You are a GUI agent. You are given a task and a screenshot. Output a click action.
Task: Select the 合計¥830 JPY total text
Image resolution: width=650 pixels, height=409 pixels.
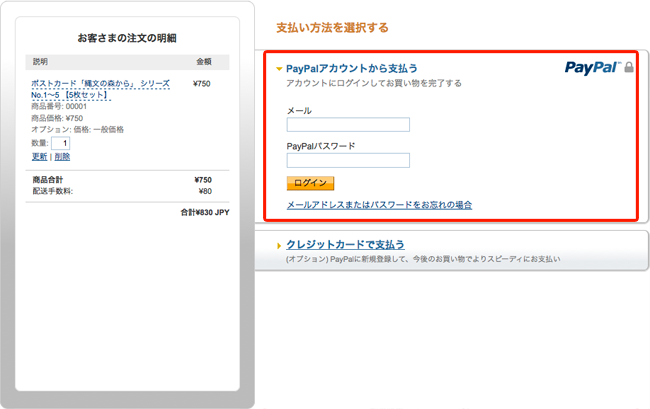pyautogui.click(x=205, y=212)
